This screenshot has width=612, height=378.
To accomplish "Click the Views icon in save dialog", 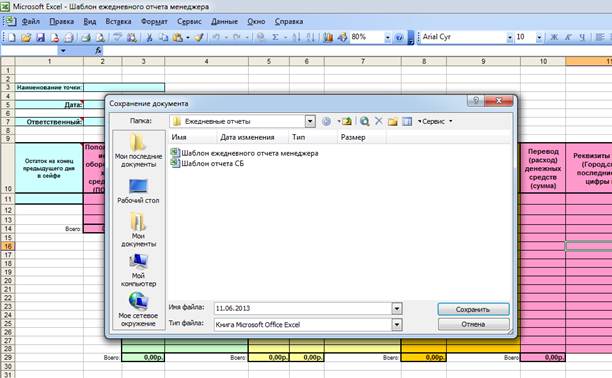I will pos(407,121).
